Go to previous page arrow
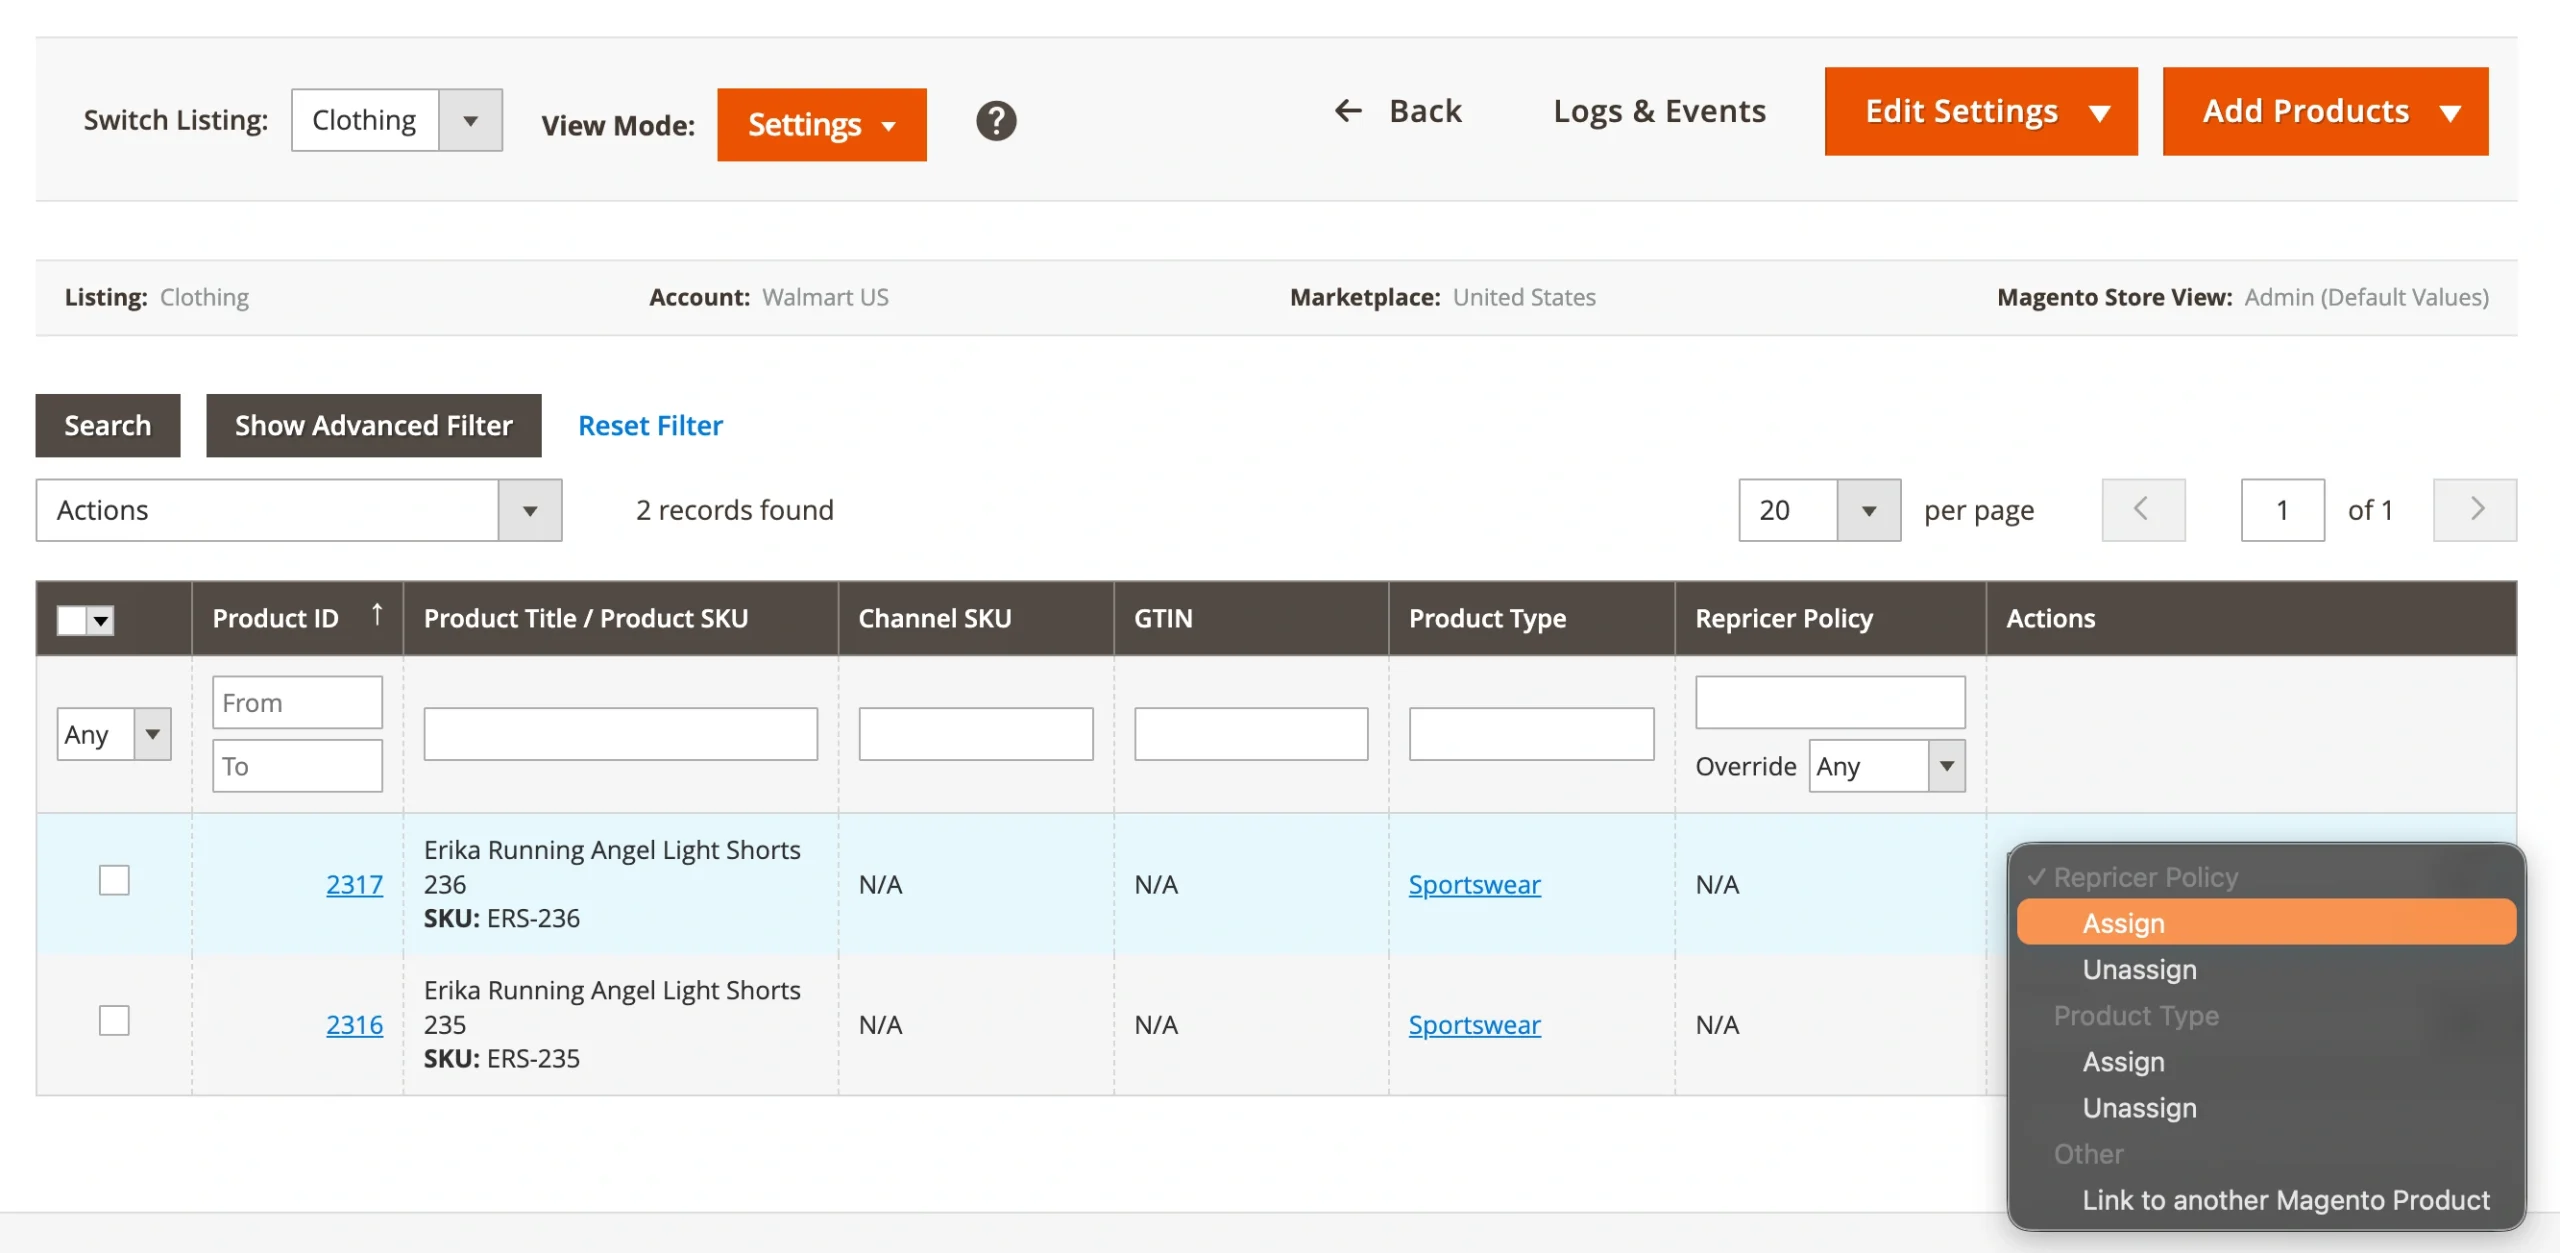The image size is (2560, 1253). [x=2142, y=510]
